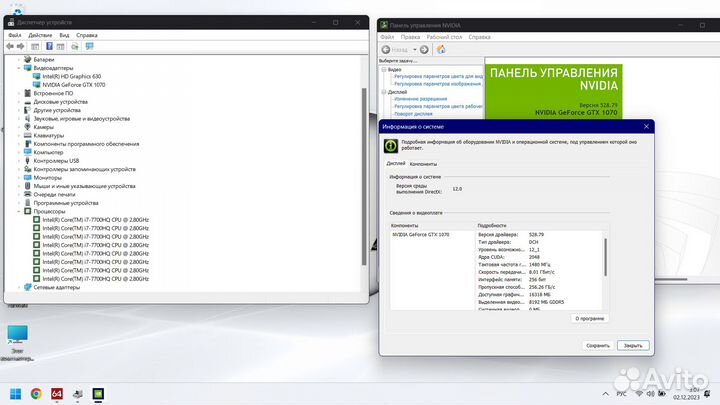Click the Закрыть button
The width and height of the screenshot is (720, 405).
[633, 345]
